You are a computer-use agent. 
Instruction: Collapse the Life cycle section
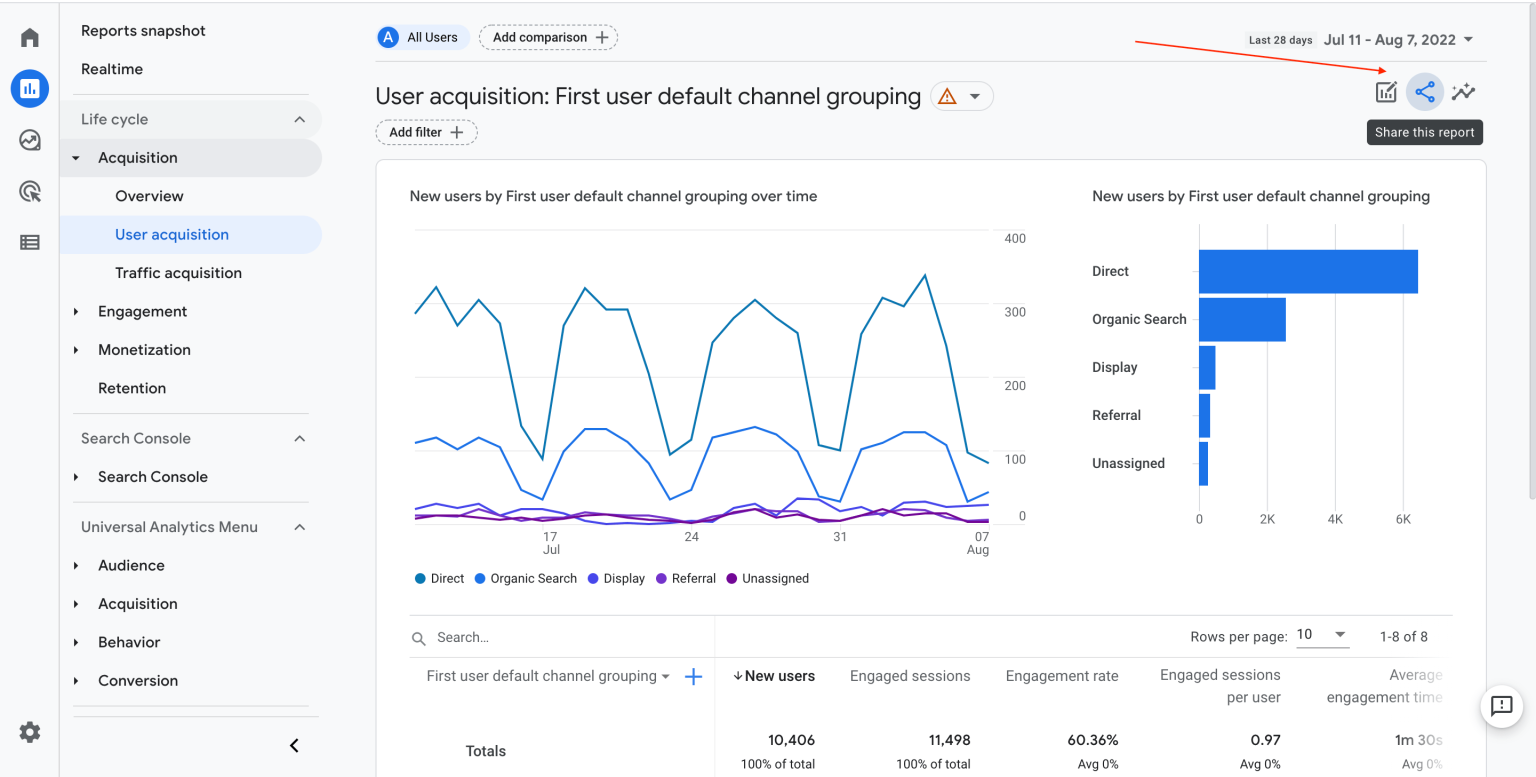click(x=299, y=120)
